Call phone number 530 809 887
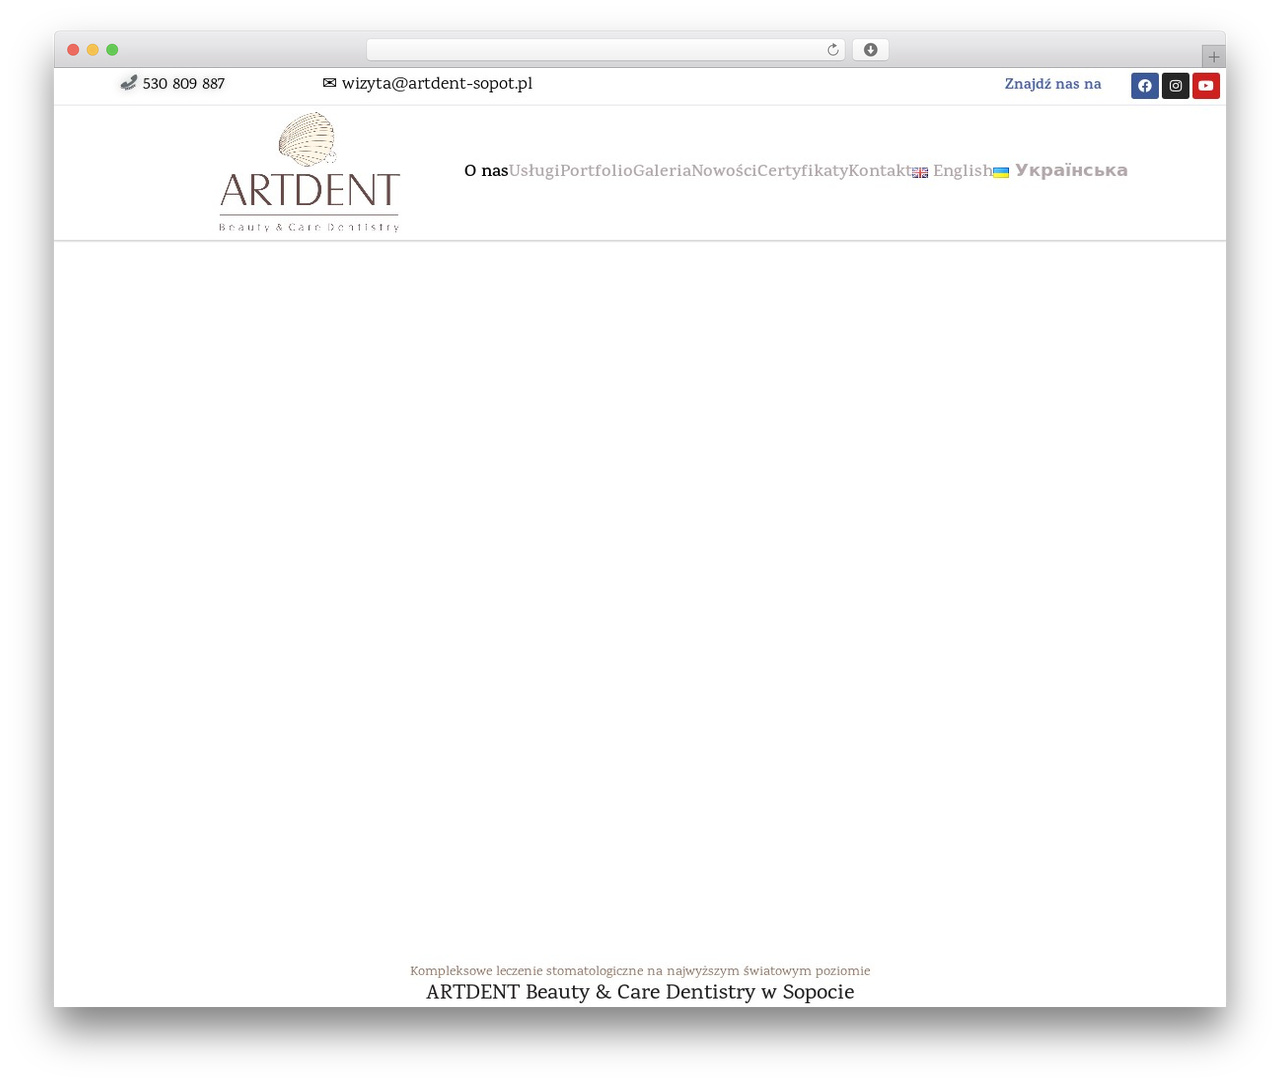This screenshot has width=1280, height=1084. click(183, 84)
